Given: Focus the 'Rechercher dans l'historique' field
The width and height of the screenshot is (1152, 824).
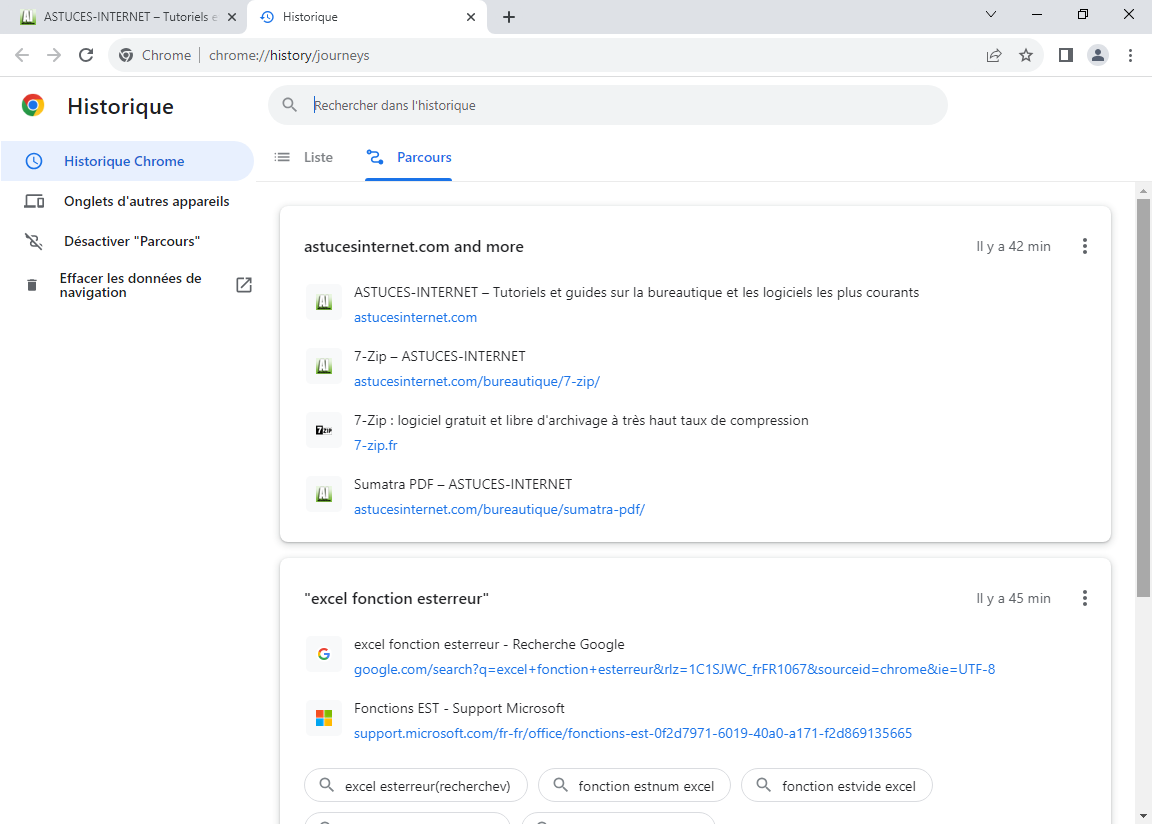Looking at the screenshot, I should pos(608,105).
